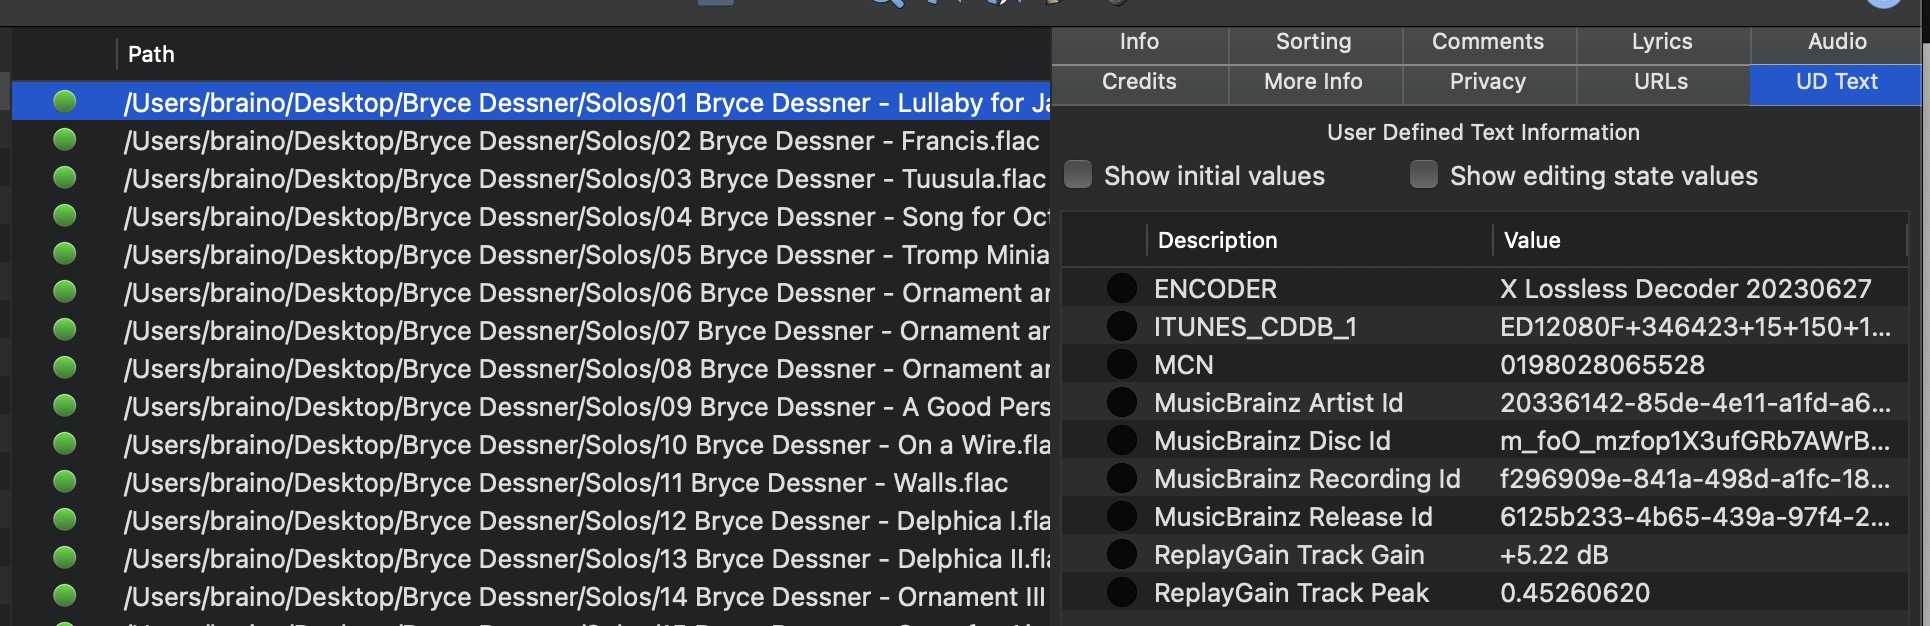
Task: Click the dot beside ReplayGain Track Gain
Action: pos(1122,555)
